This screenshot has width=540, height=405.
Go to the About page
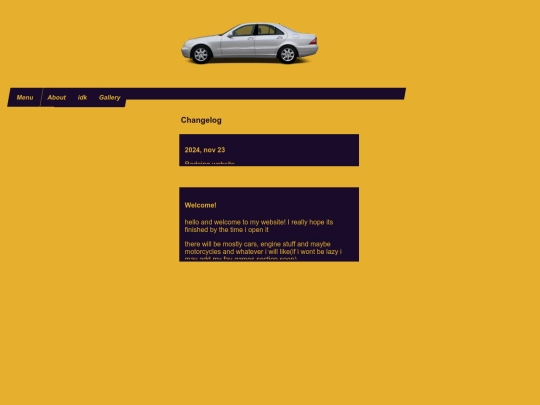click(x=56, y=97)
